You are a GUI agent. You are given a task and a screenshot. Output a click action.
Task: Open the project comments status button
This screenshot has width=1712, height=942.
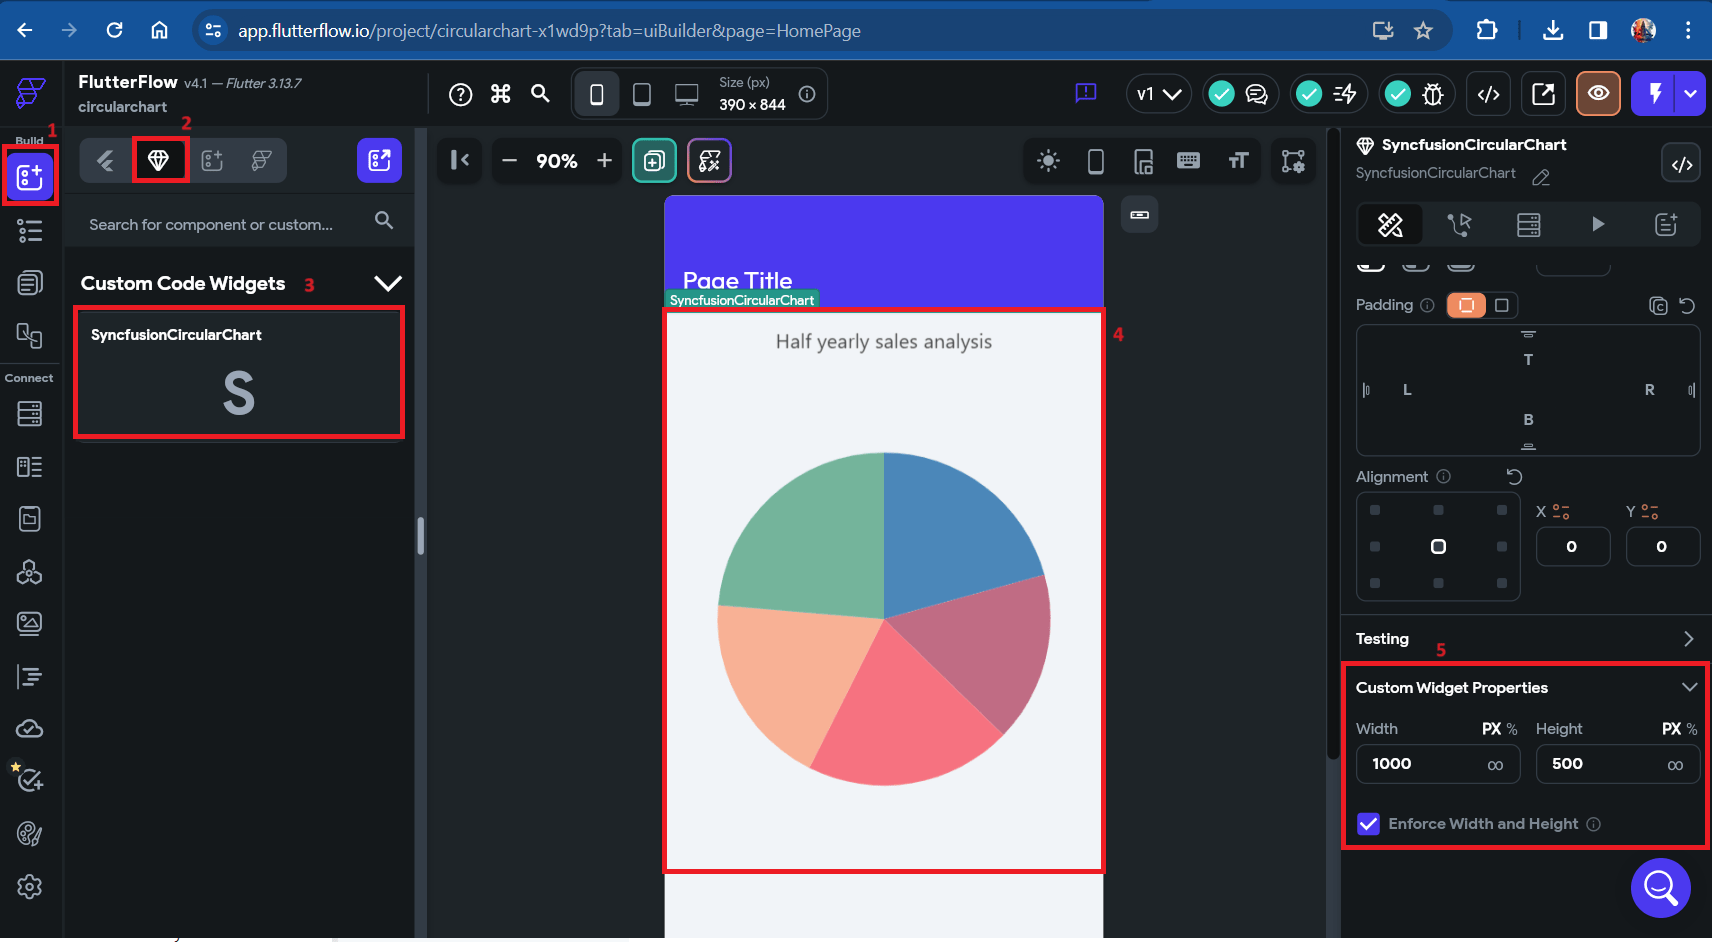click(1239, 94)
